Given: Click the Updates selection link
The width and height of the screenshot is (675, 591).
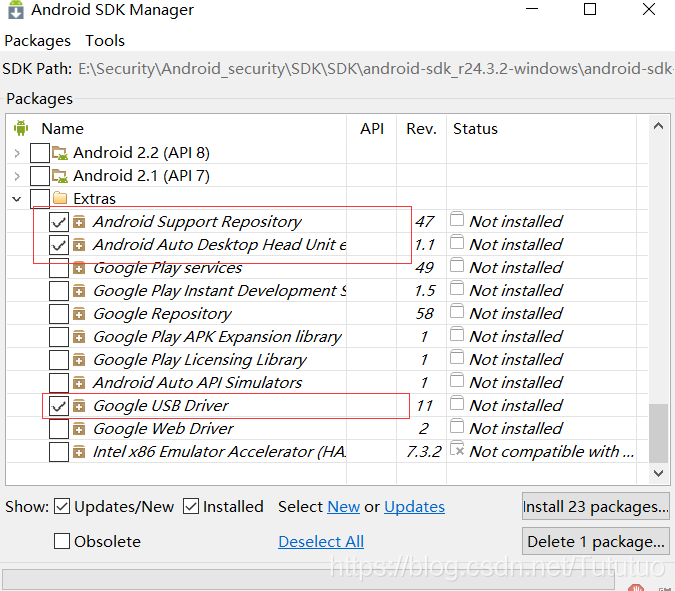Looking at the screenshot, I should pos(415,507).
